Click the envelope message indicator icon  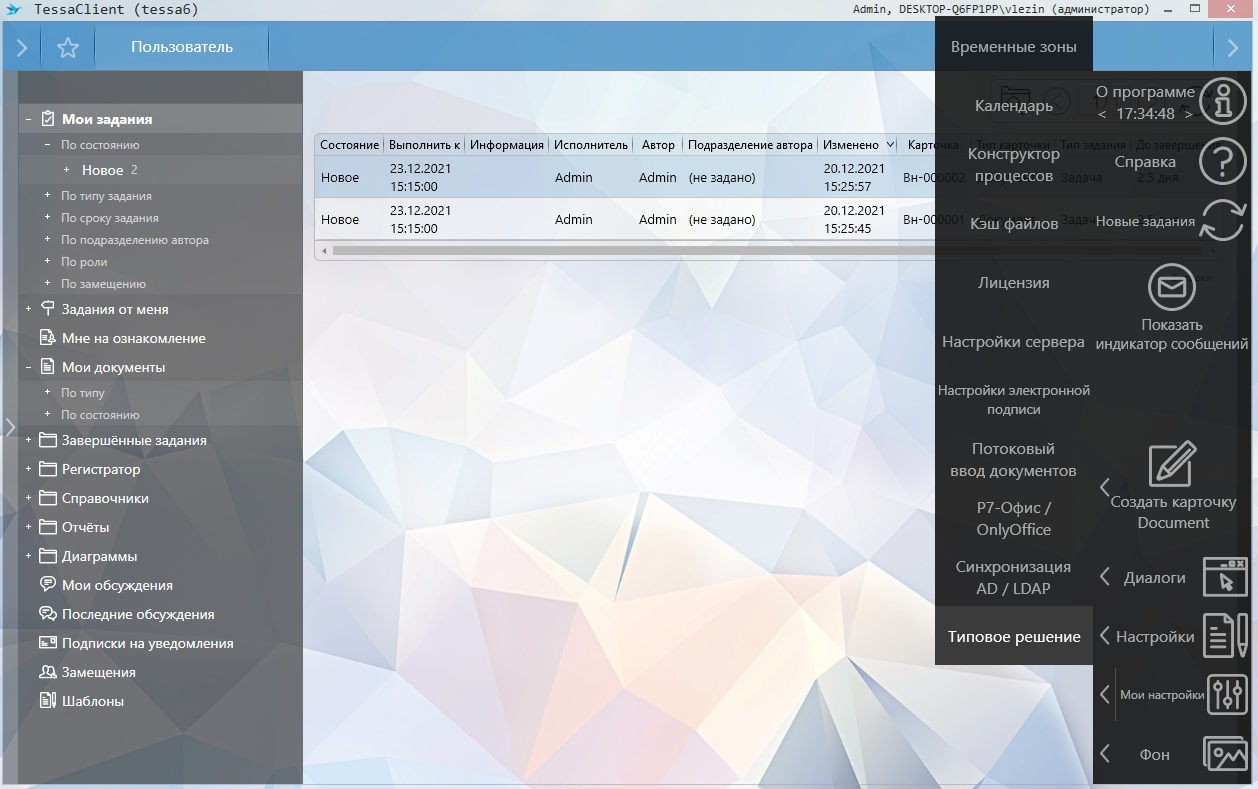click(1171, 289)
